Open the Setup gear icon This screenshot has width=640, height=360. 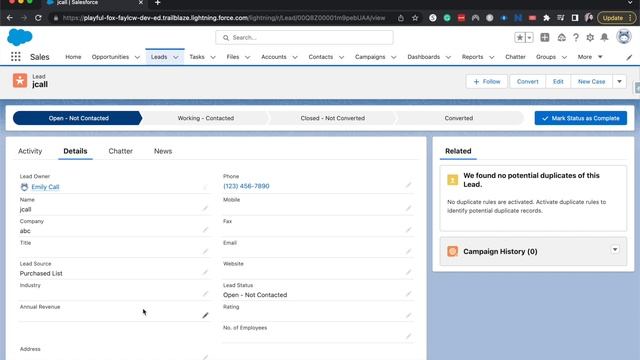click(x=590, y=38)
